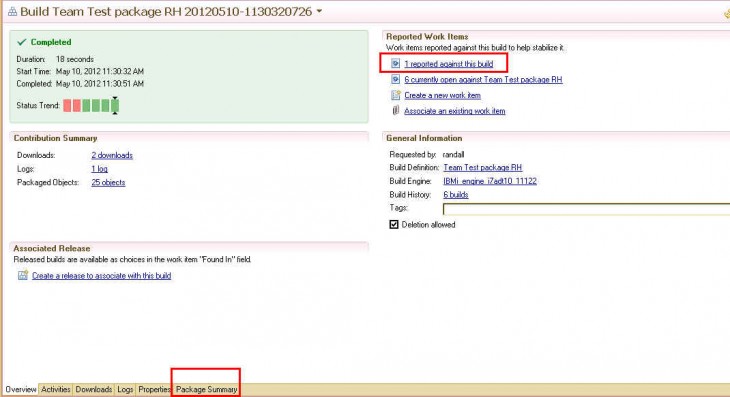Open the build title dropdown arrow
Image resolution: width=730 pixels, height=397 pixels.
[x=319, y=11]
